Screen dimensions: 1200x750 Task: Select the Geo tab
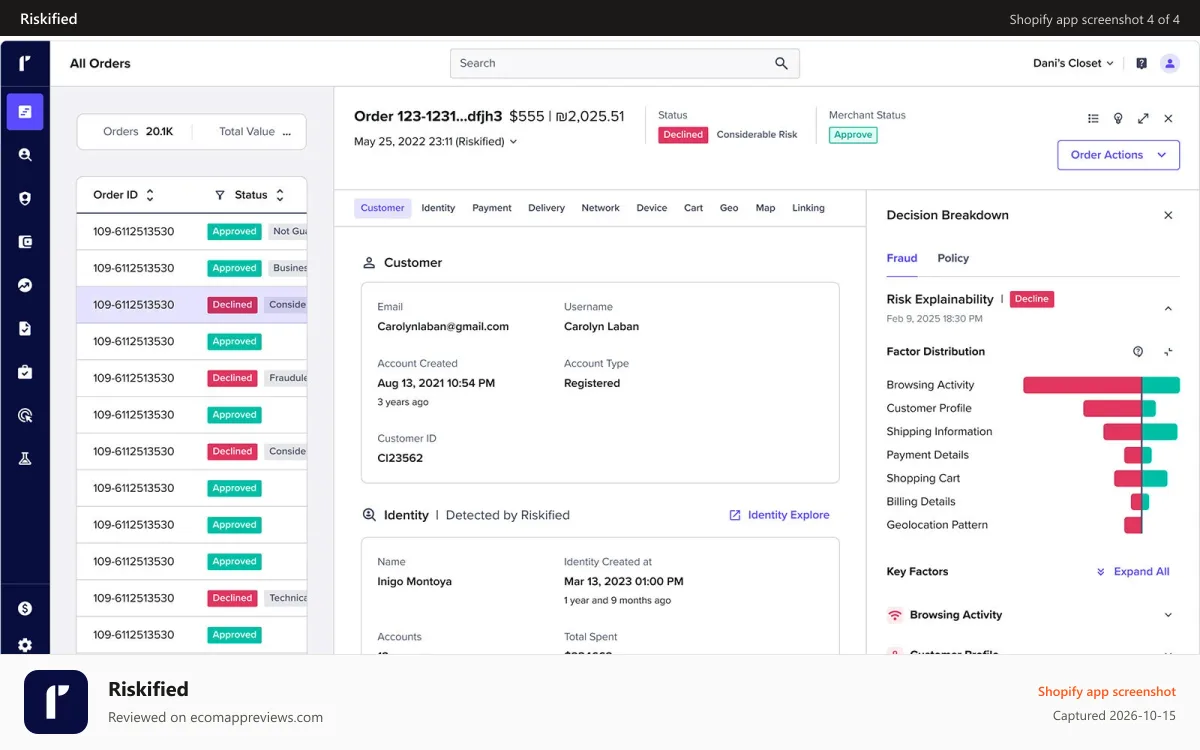729,208
